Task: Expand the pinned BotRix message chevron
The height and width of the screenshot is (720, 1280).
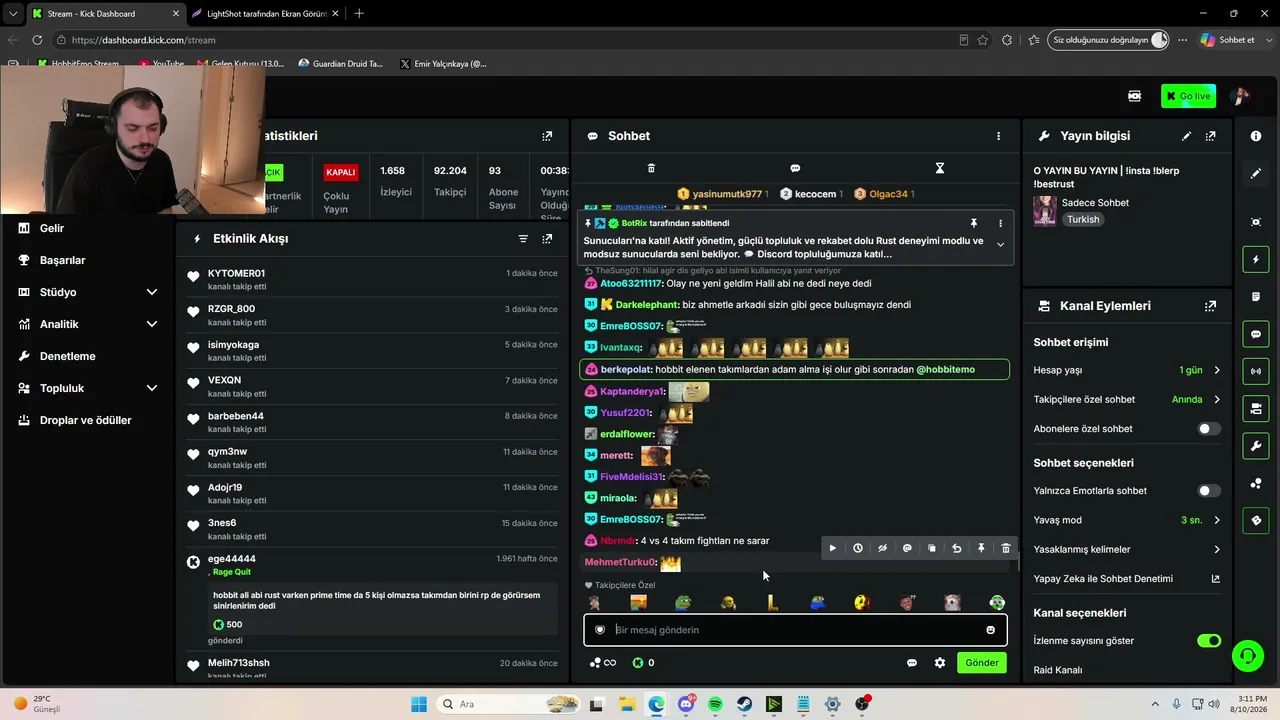Action: (x=1000, y=245)
